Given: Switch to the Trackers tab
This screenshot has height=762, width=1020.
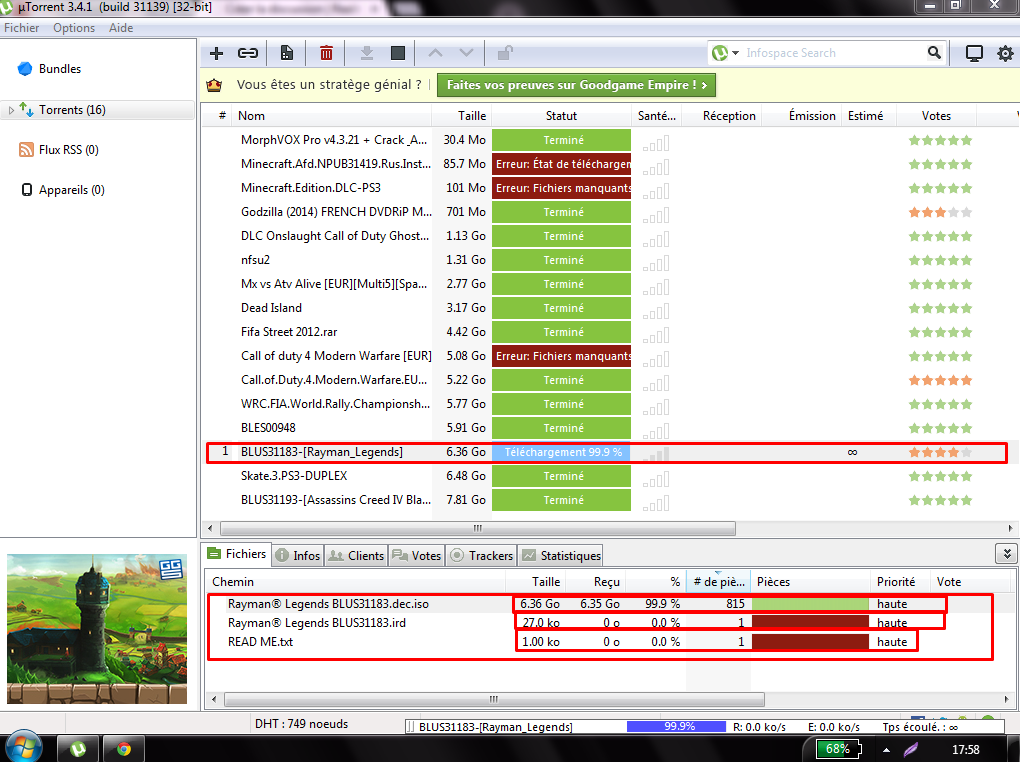Looking at the screenshot, I should pyautogui.click(x=481, y=556).
